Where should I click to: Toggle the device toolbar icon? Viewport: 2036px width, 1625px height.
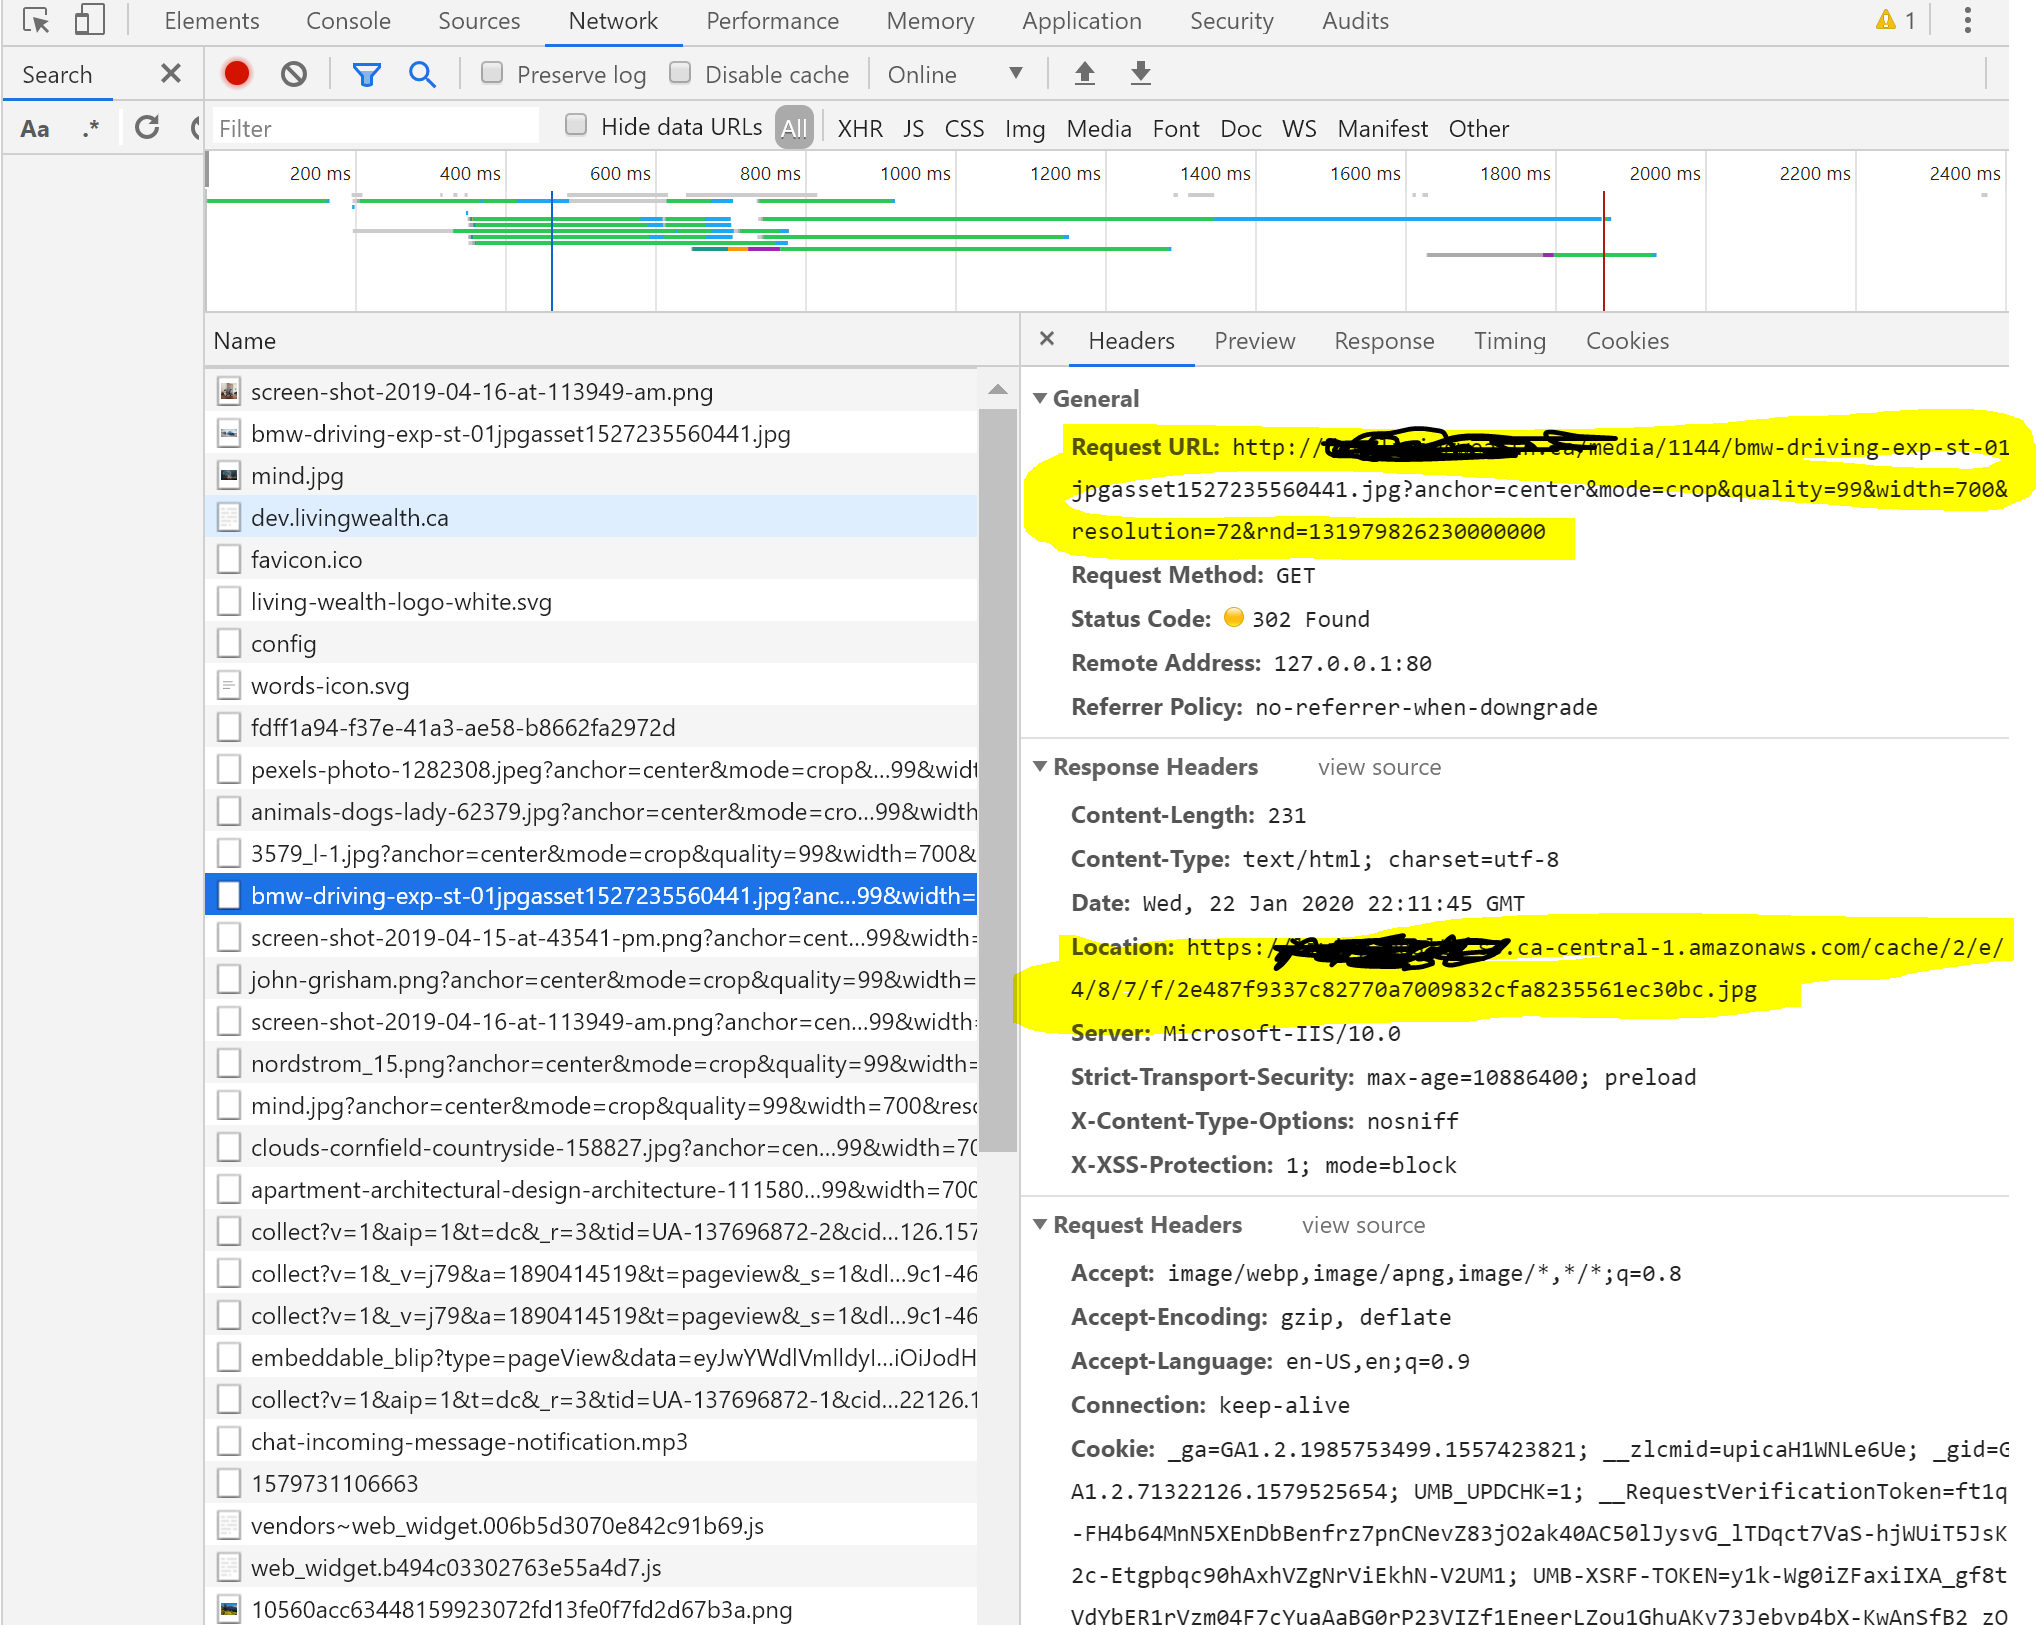point(89,21)
